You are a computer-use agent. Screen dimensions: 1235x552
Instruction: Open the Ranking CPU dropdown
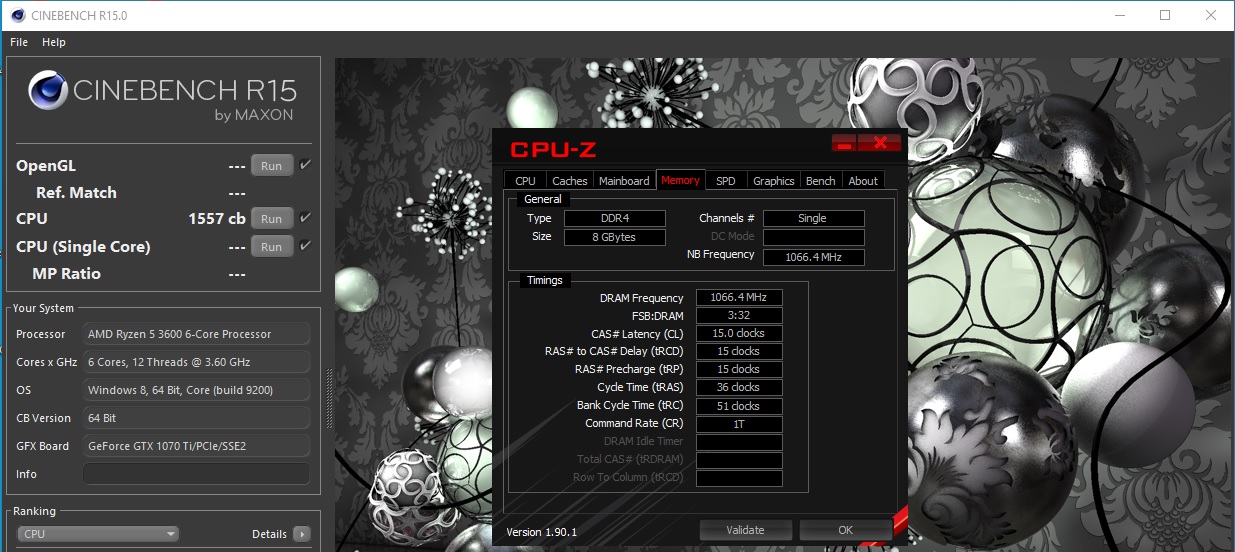[x=99, y=534]
